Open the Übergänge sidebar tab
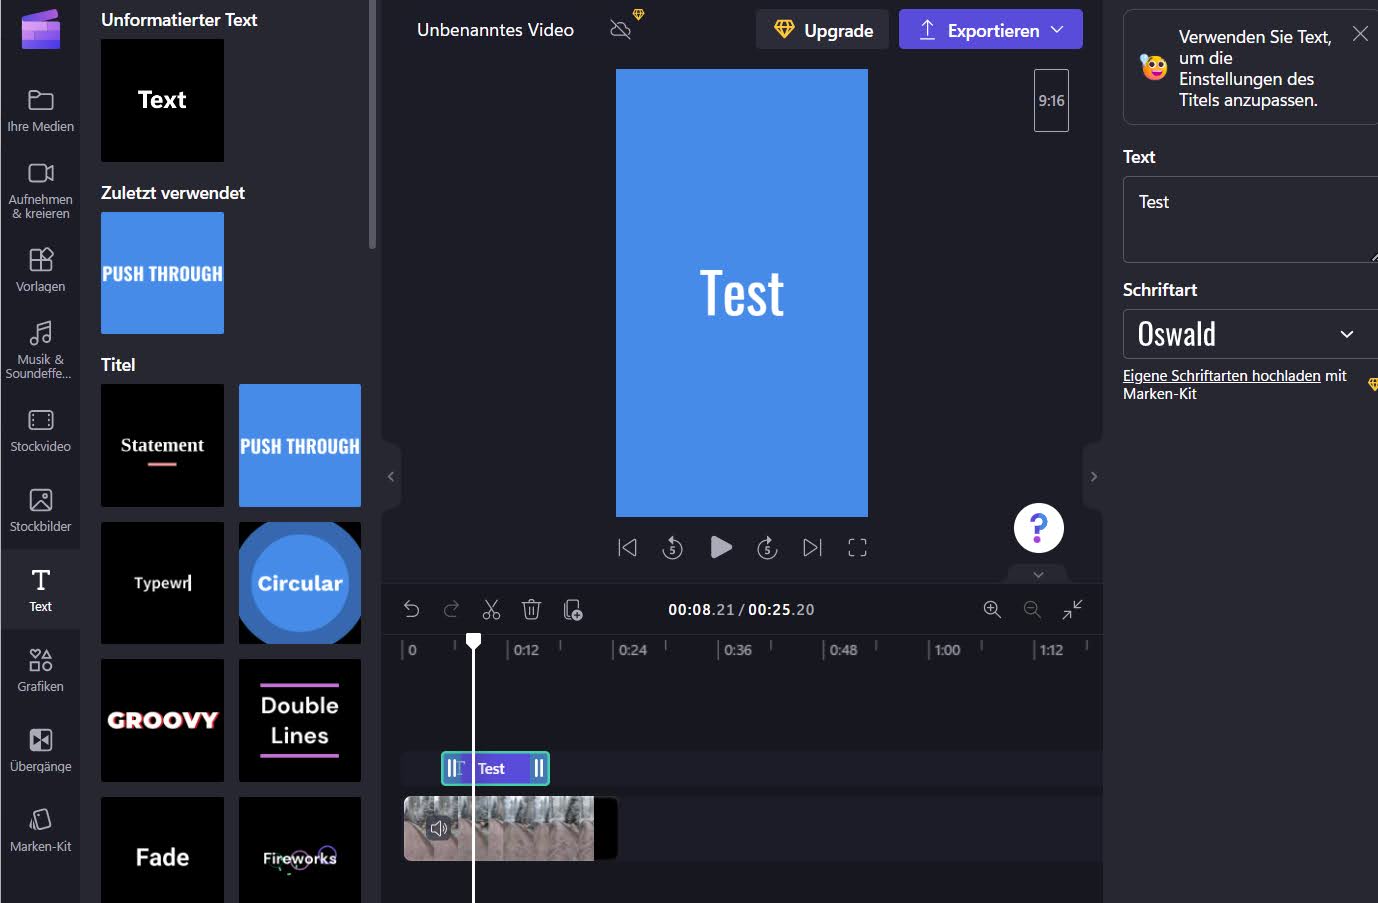1378x903 pixels. click(x=40, y=750)
